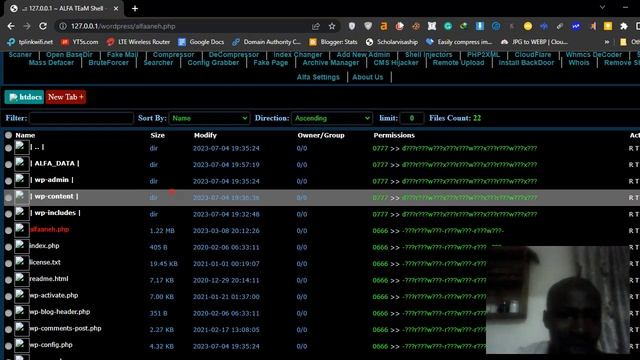Open the Whois menu item

click(x=579, y=63)
